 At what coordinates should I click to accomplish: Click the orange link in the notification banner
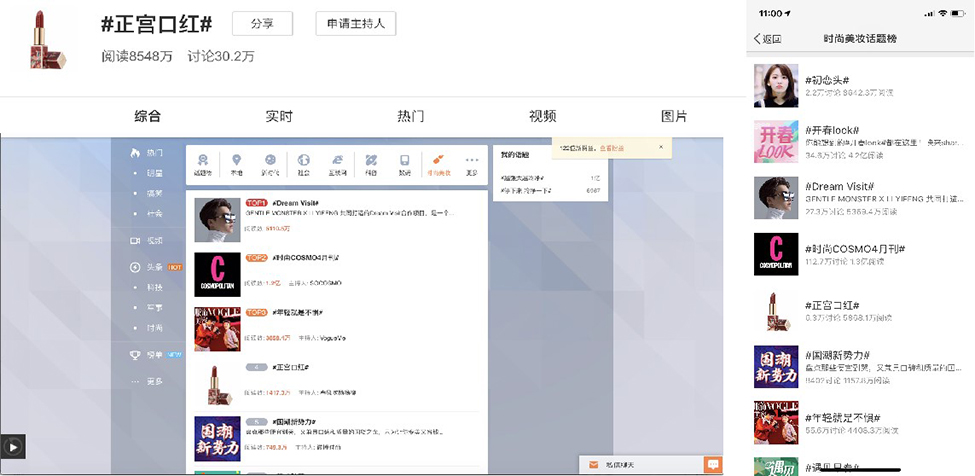pyautogui.click(x=612, y=148)
